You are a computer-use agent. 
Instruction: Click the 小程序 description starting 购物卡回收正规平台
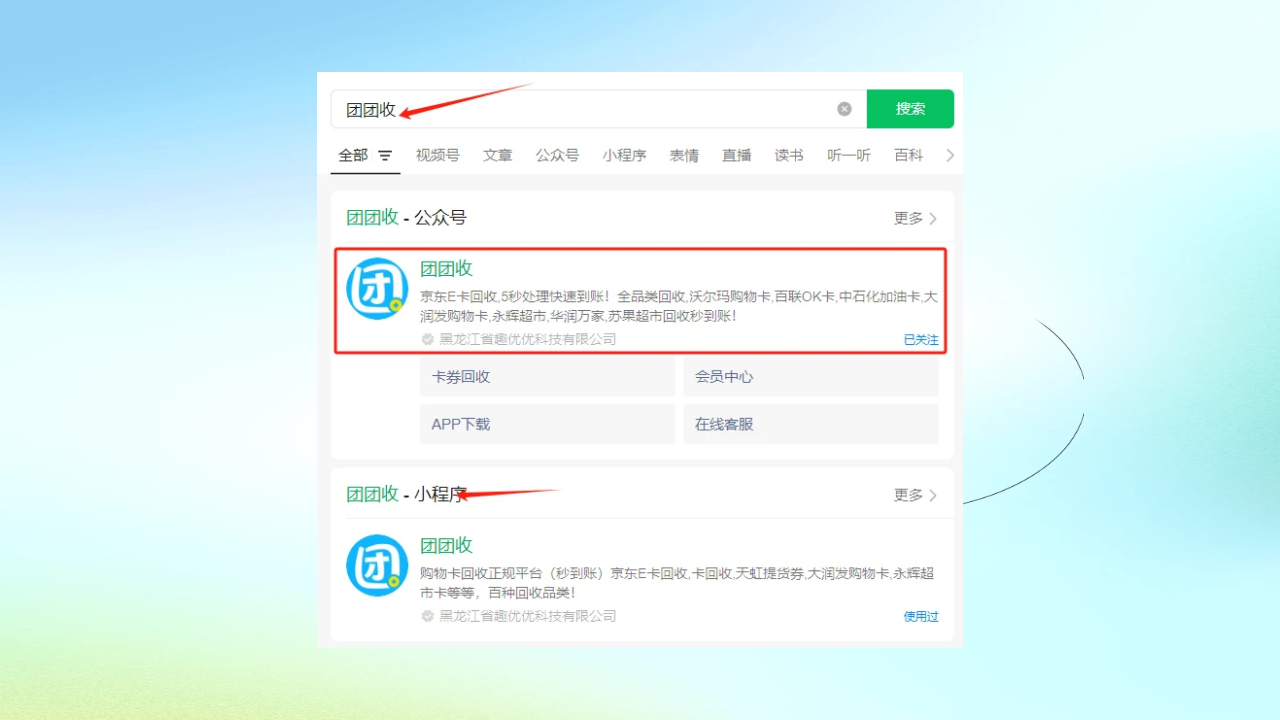pyautogui.click(x=677, y=583)
